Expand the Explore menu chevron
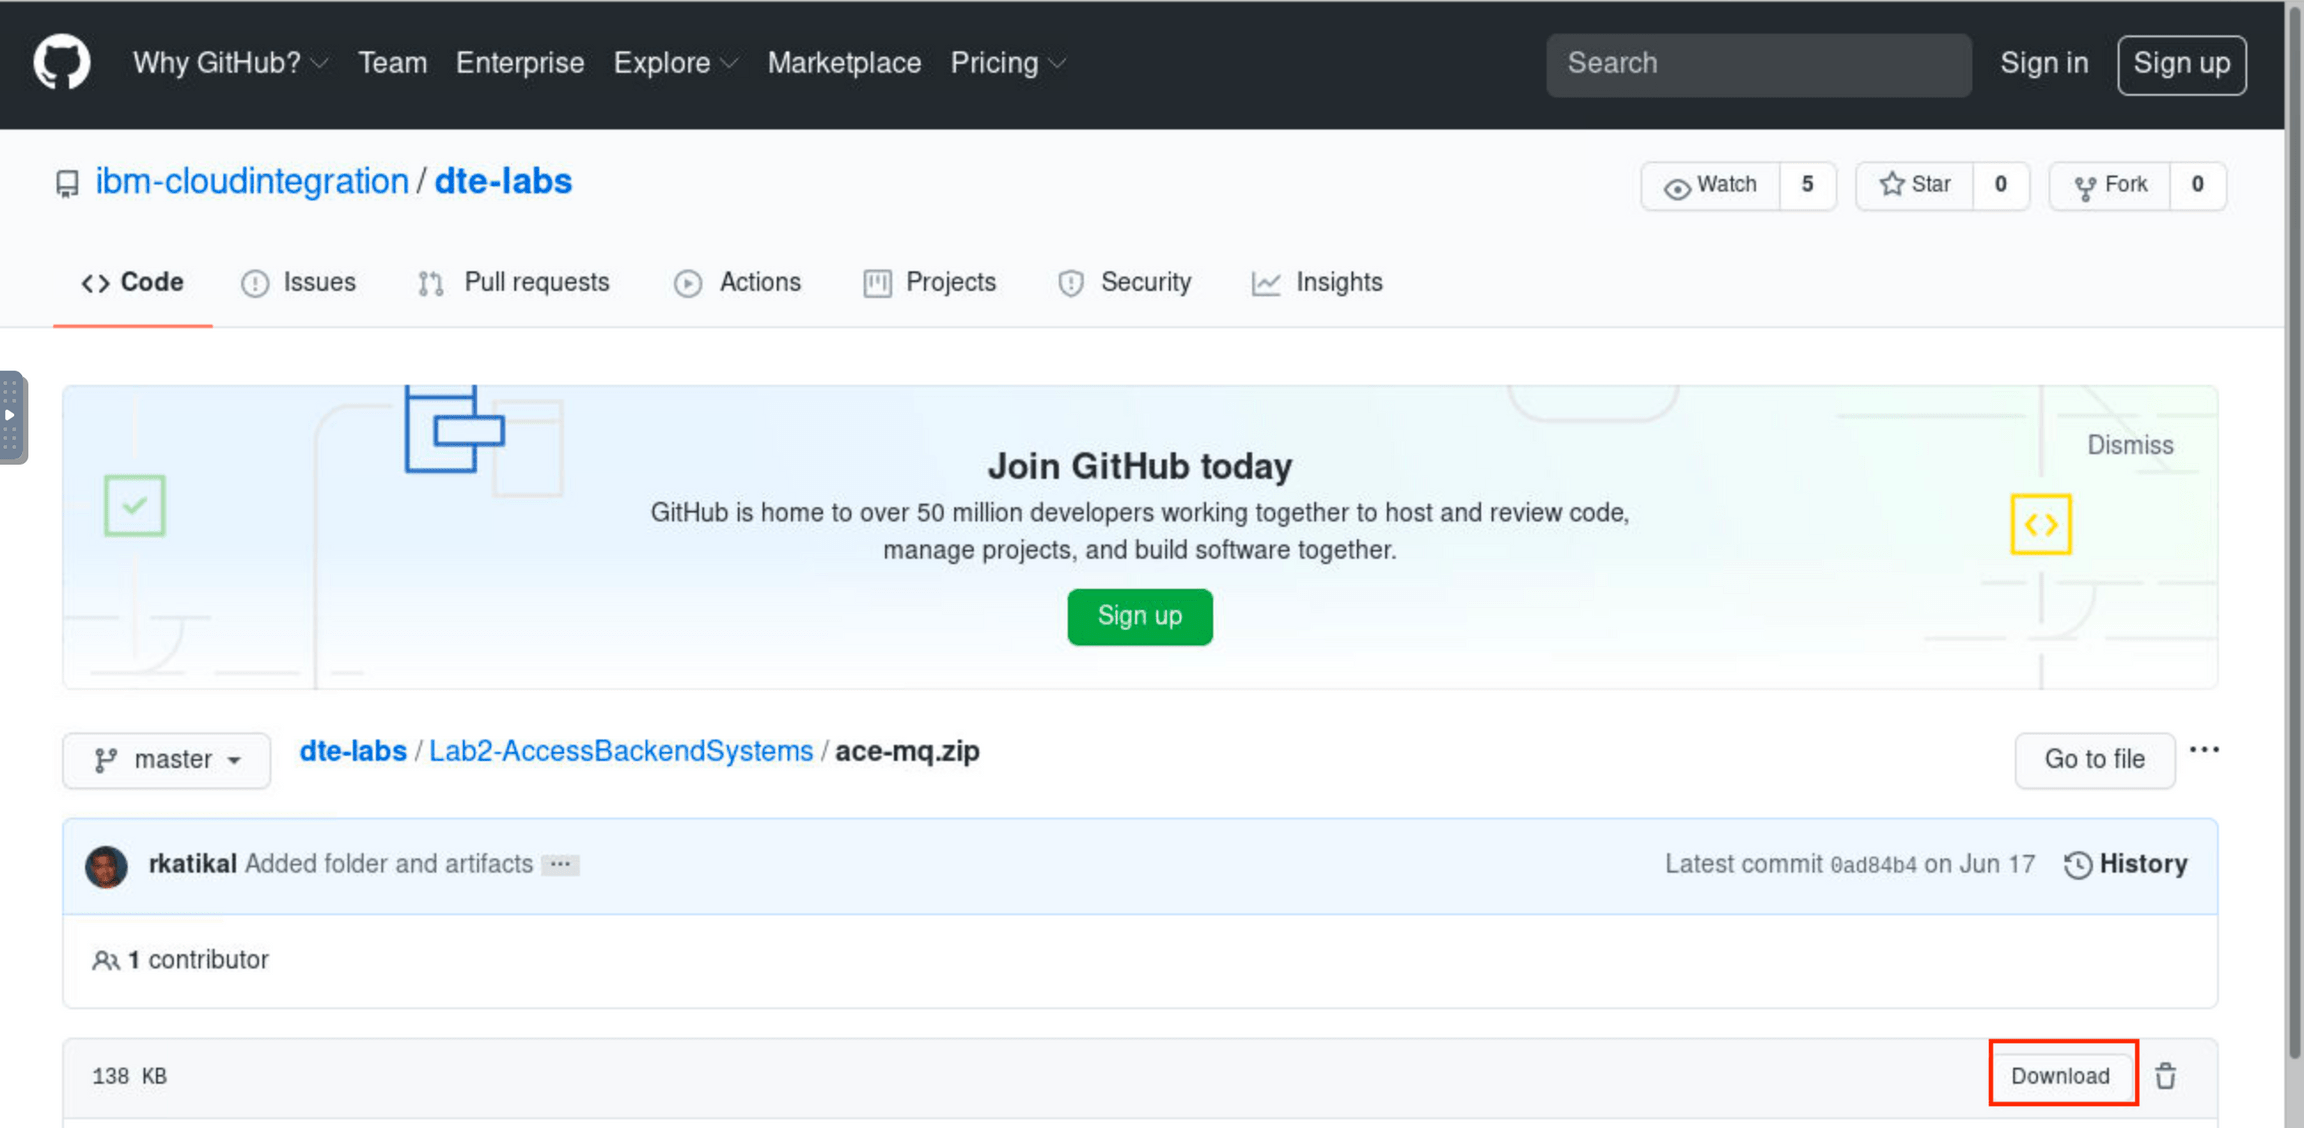The width and height of the screenshot is (2304, 1128). pos(731,63)
